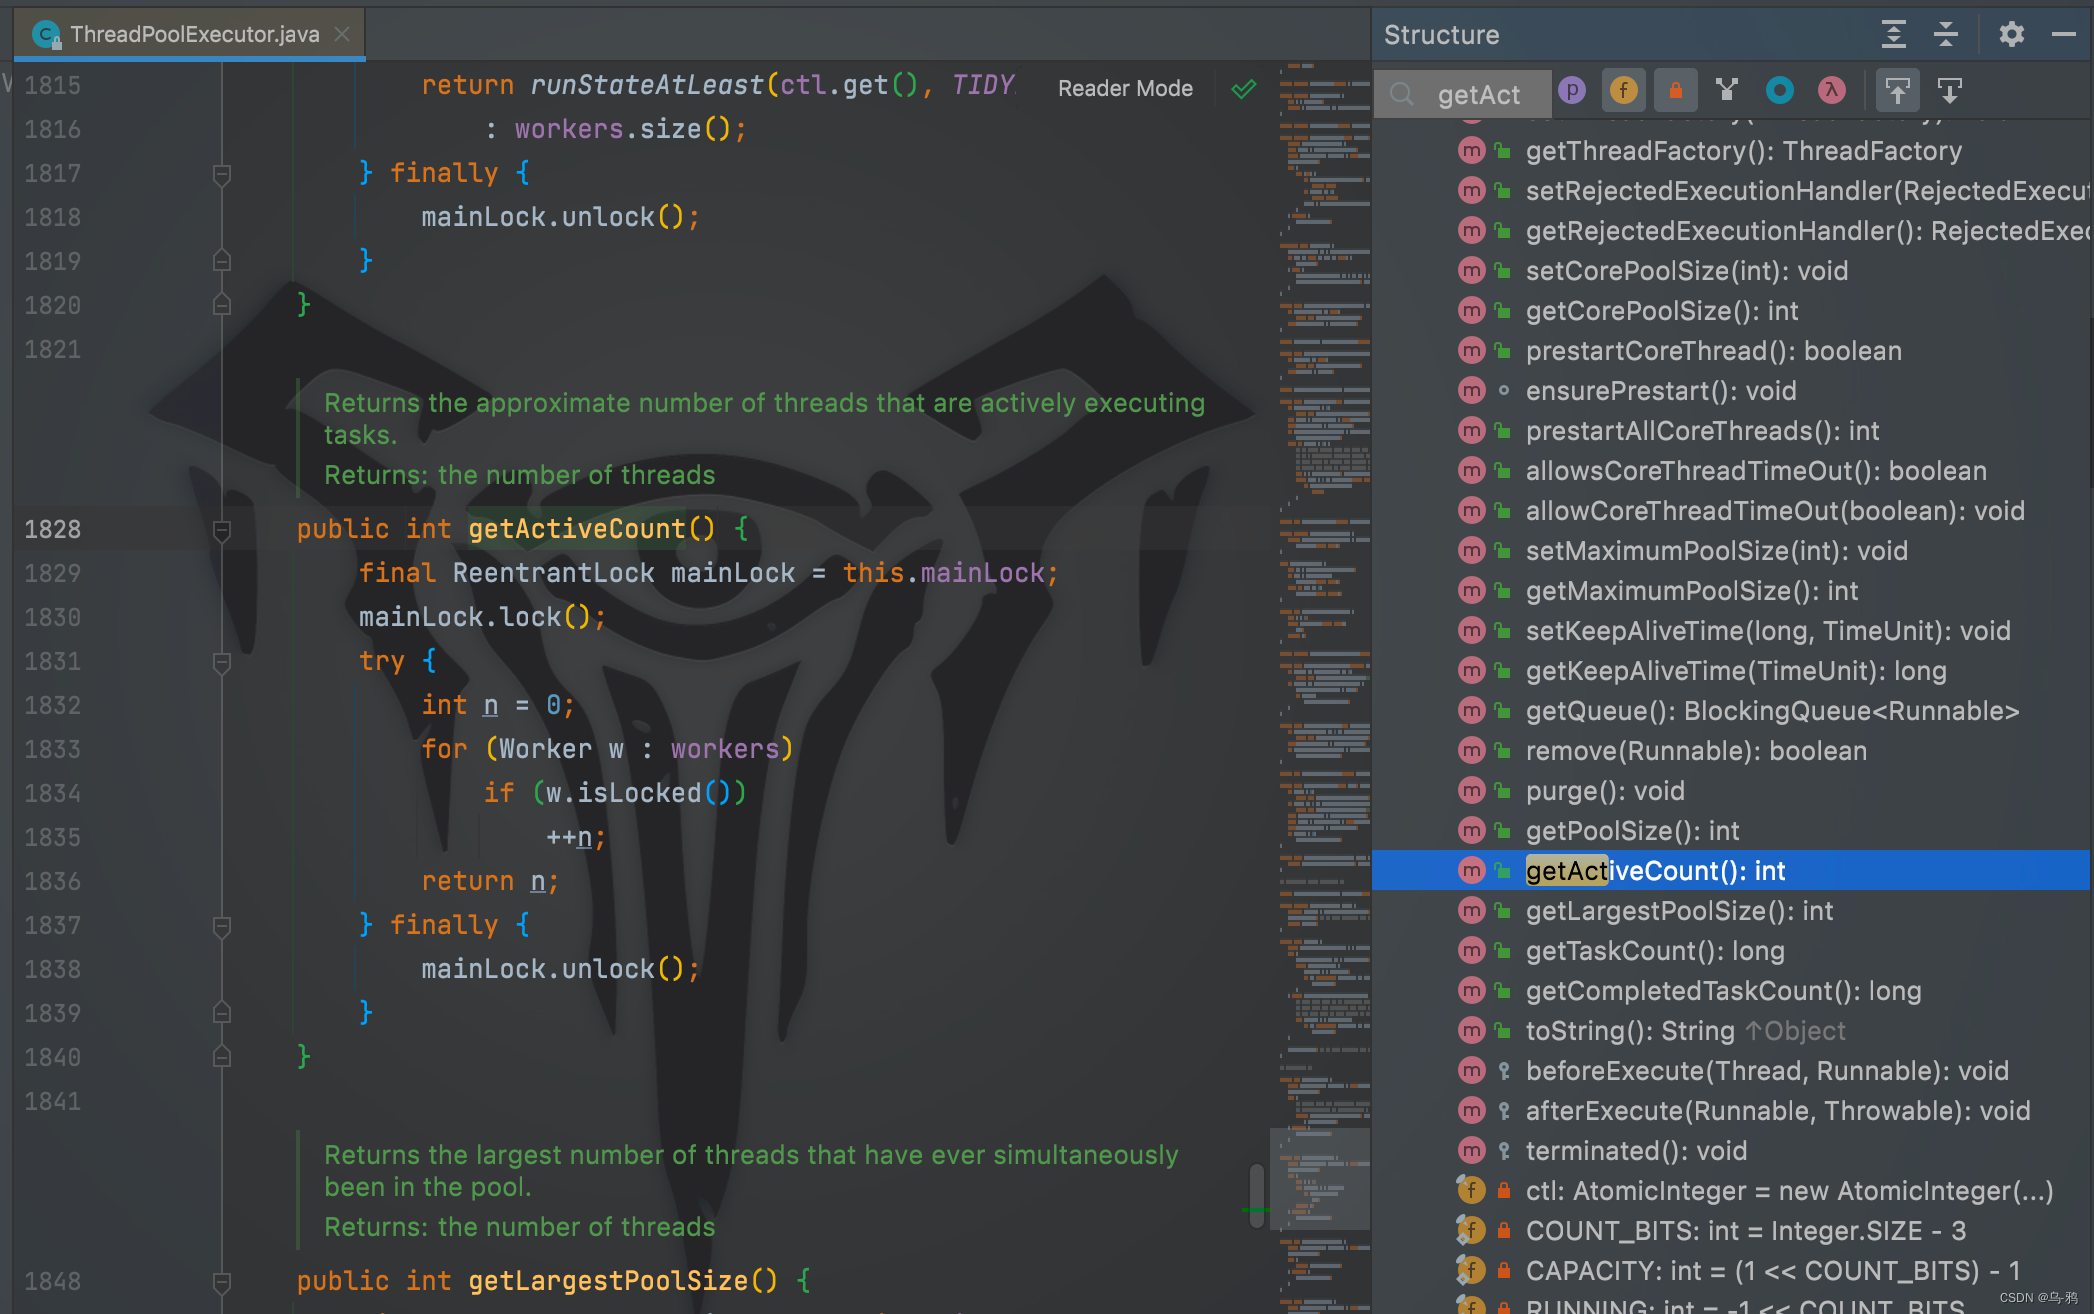Click the fold end marker at line 1839
The height and width of the screenshot is (1314, 2094).
point(222,1013)
